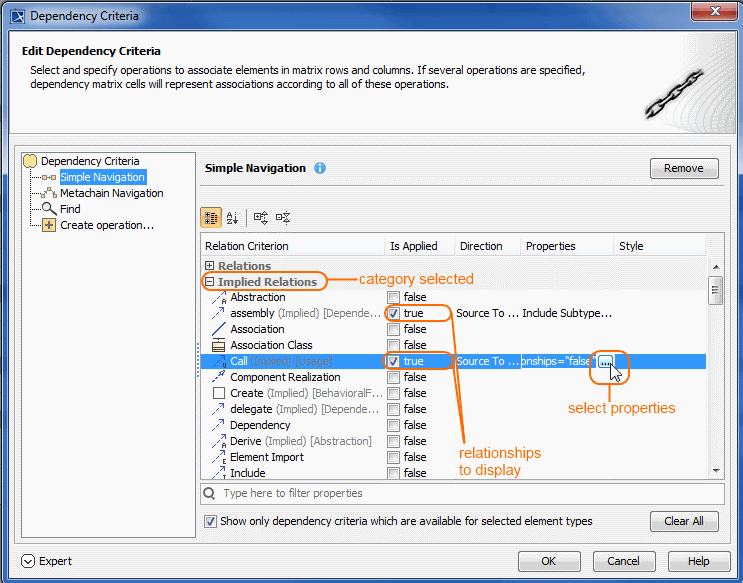Click the Cancel button
This screenshot has width=743, height=583.
click(624, 561)
